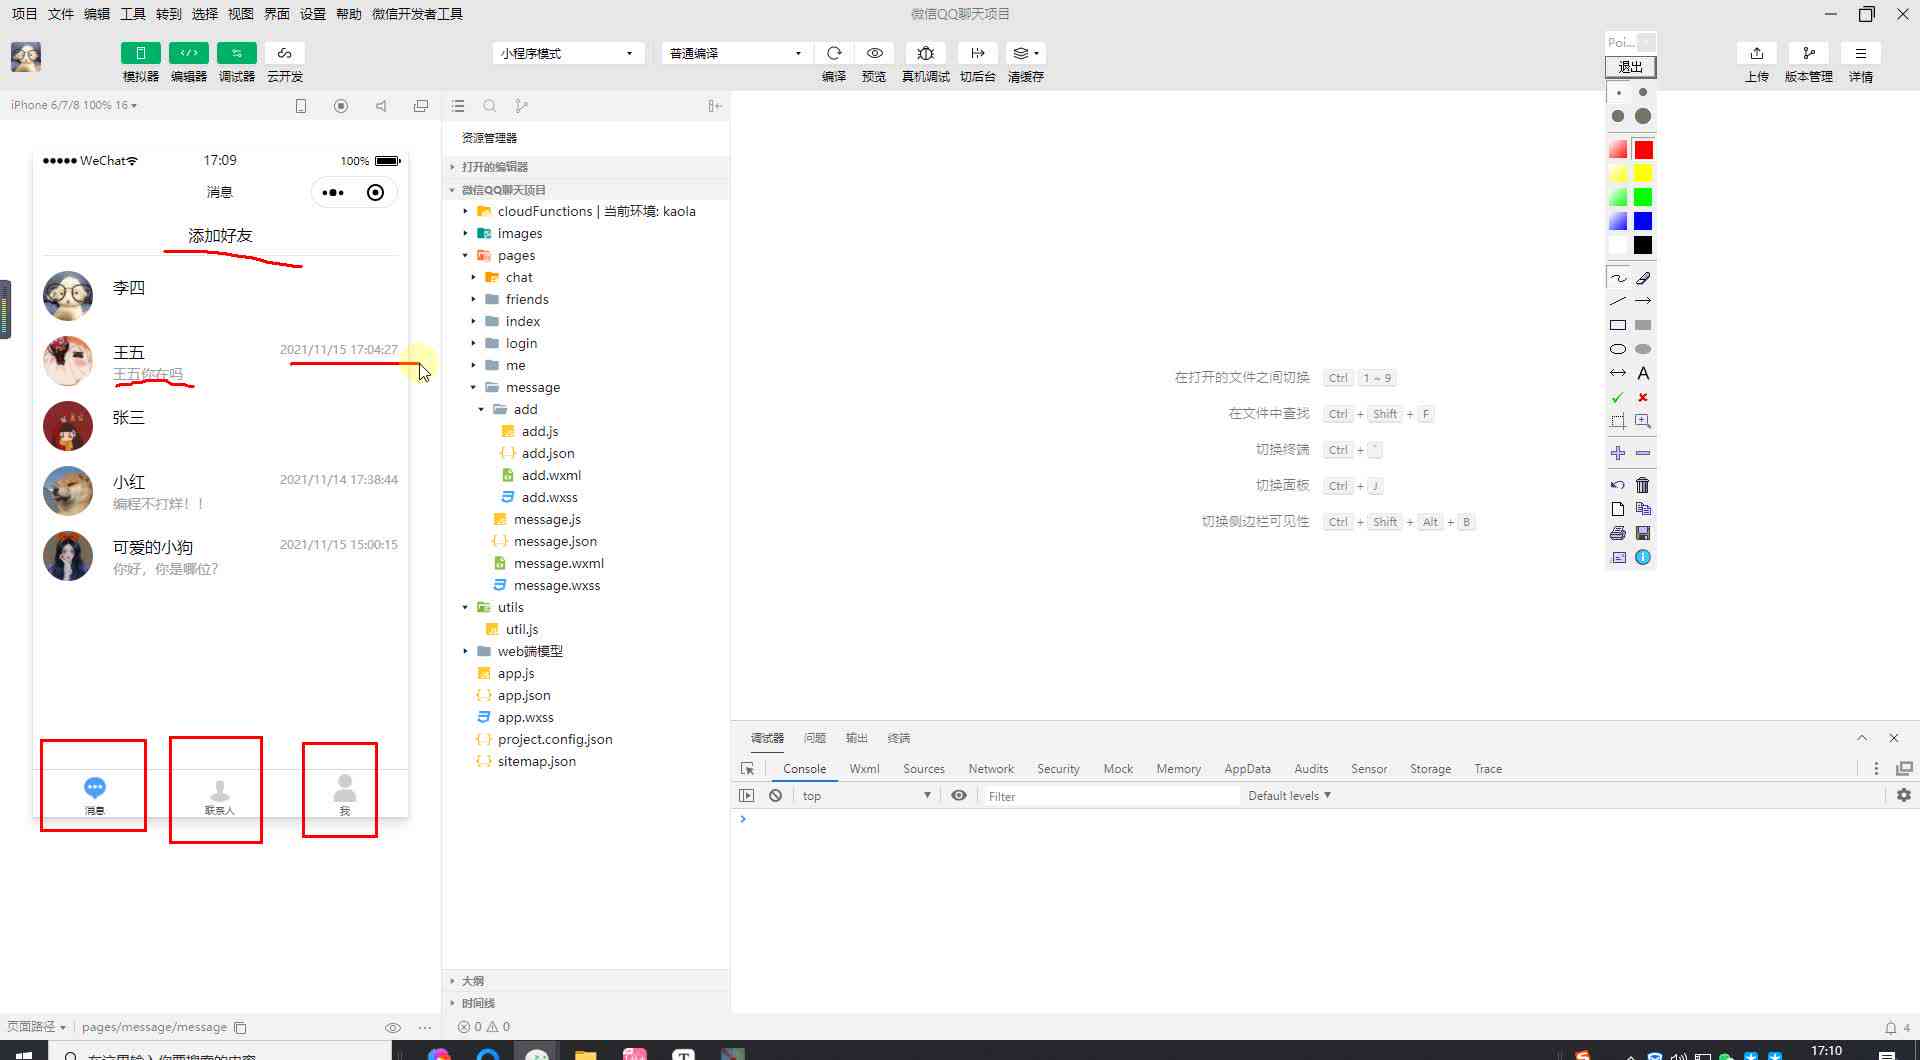The image size is (1920, 1060).
Task: Click the switch to background (切后台) icon
Action: [x=977, y=53]
